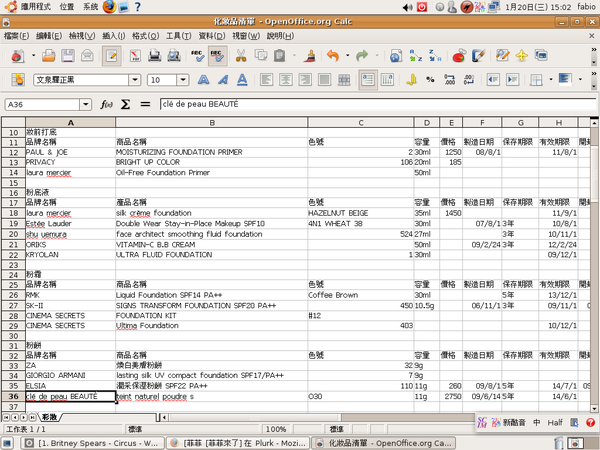Image resolution: width=600 pixels, height=450 pixels.
Task: Click the Paste clipboard icon
Action: (x=280, y=56)
